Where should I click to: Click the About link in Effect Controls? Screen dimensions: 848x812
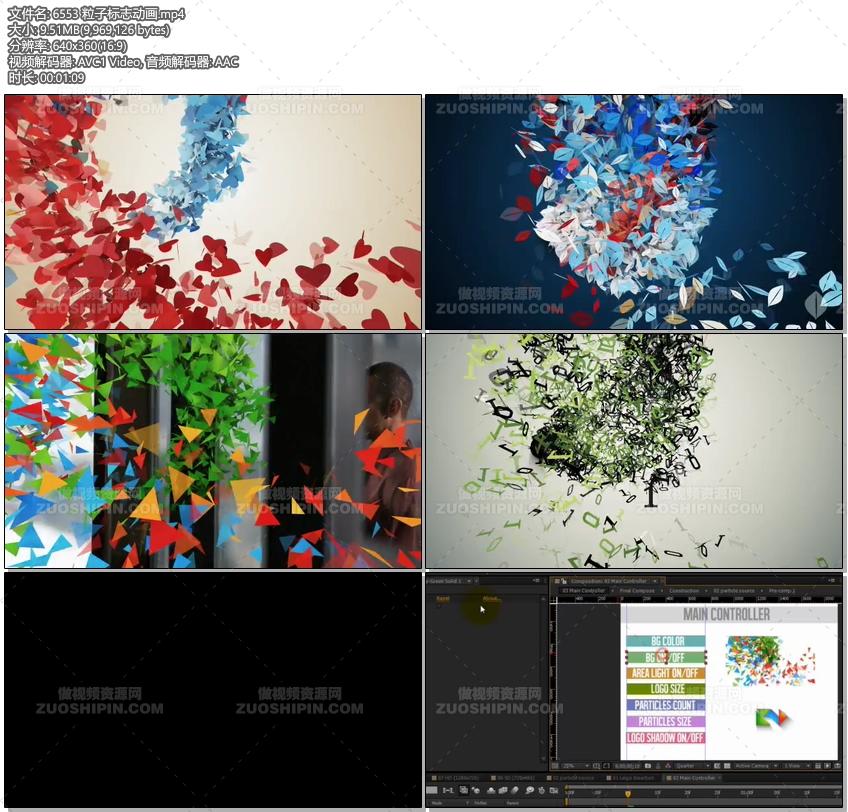click(x=491, y=599)
